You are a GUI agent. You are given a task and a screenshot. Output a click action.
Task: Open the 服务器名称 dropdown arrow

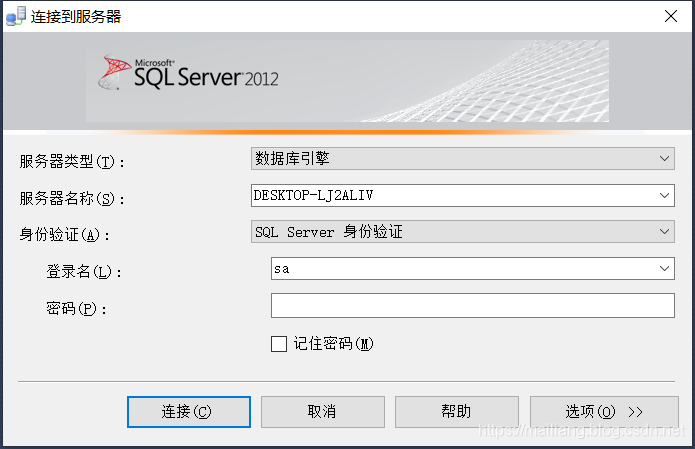(664, 195)
